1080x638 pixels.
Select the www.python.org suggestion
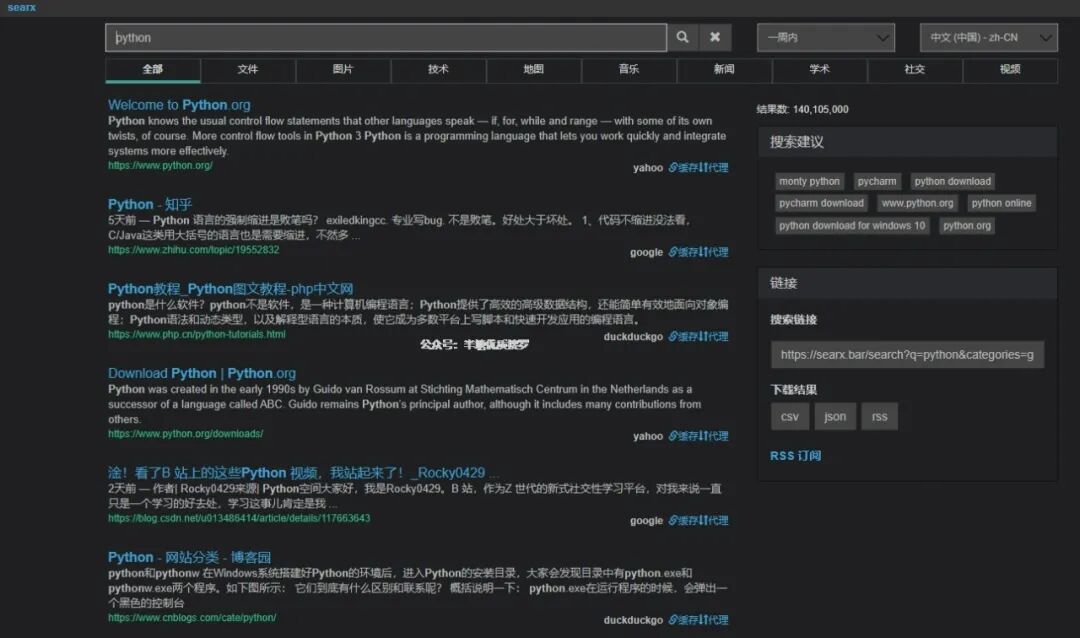pyautogui.click(x=917, y=203)
